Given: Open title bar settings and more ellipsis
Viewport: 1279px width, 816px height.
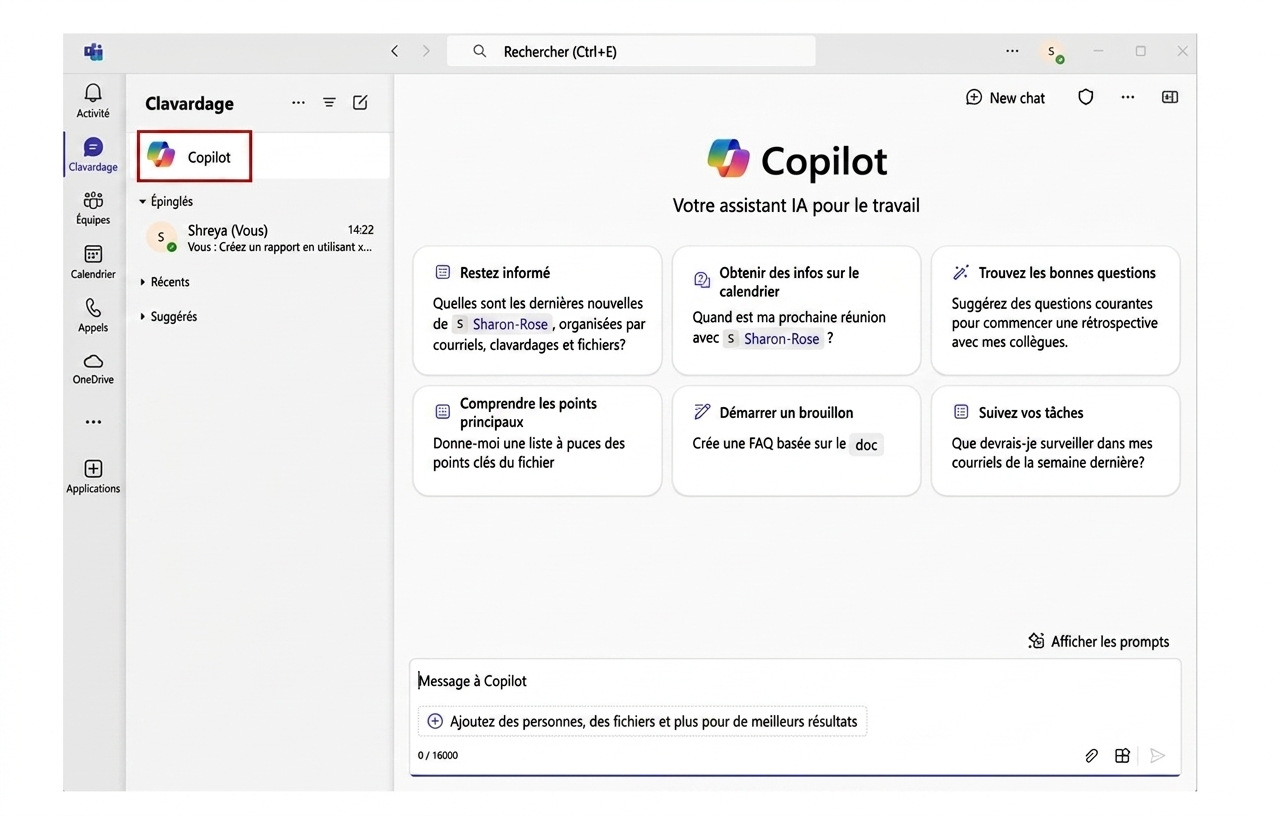Looking at the screenshot, I should [x=1012, y=51].
